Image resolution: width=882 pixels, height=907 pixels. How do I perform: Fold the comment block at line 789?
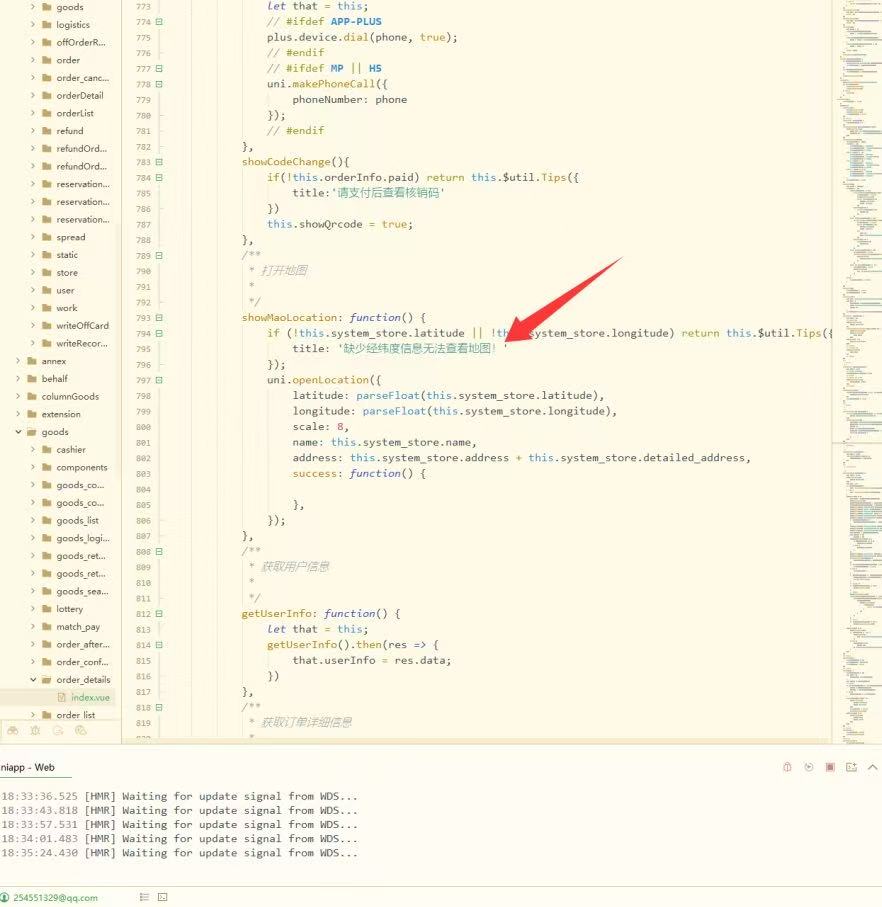pyautogui.click(x=159, y=256)
